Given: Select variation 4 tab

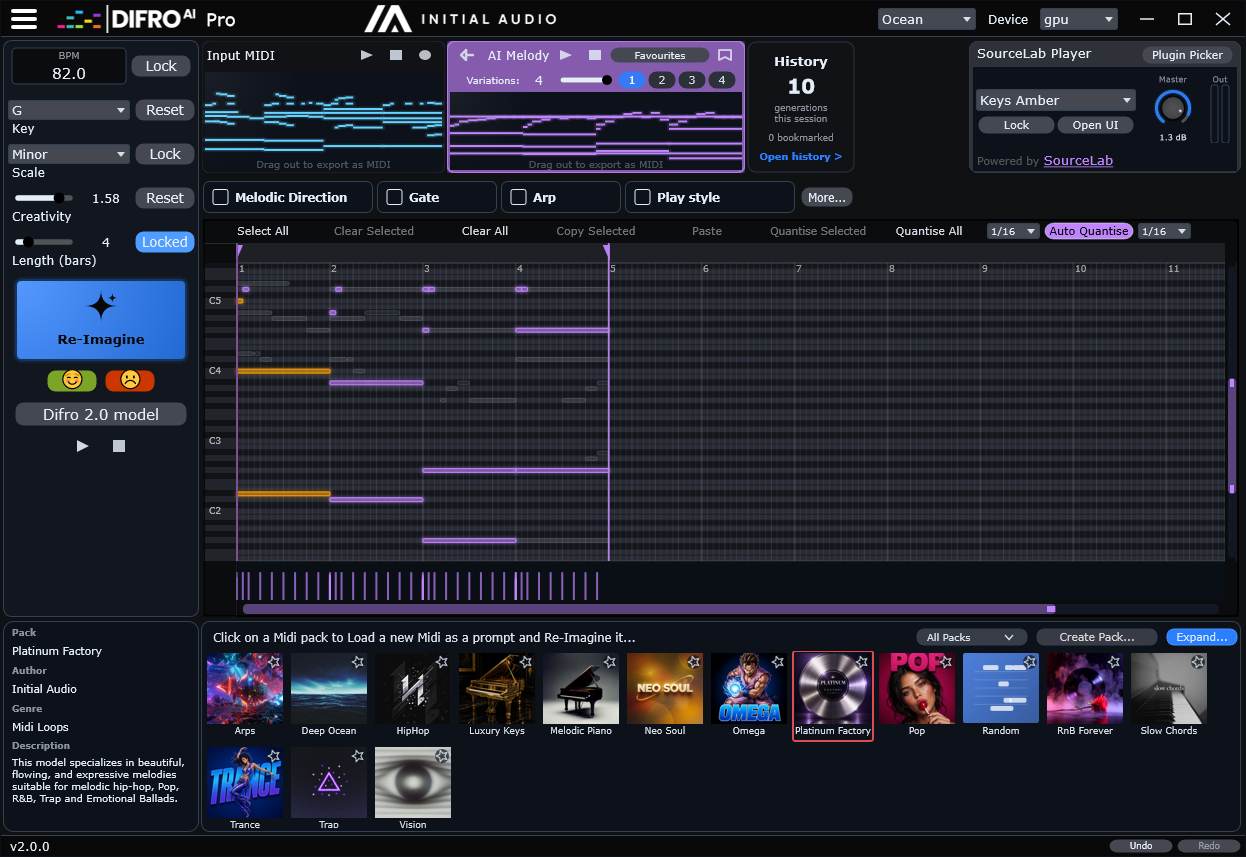Looking at the screenshot, I should pos(722,80).
